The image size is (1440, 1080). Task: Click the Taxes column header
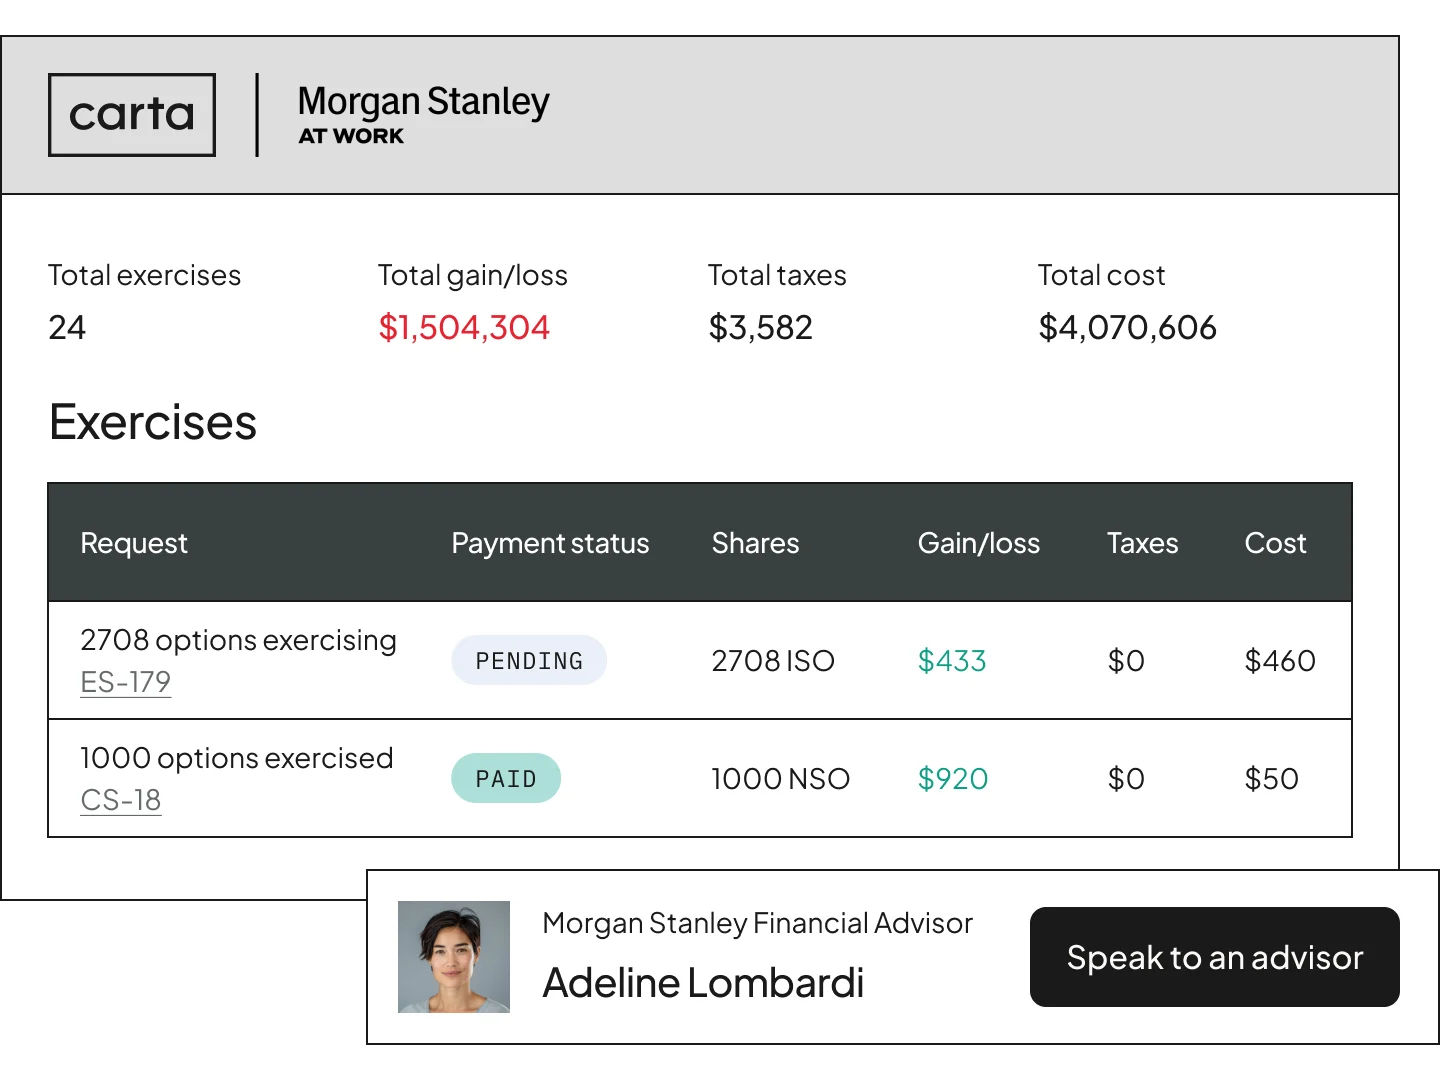(x=1143, y=543)
